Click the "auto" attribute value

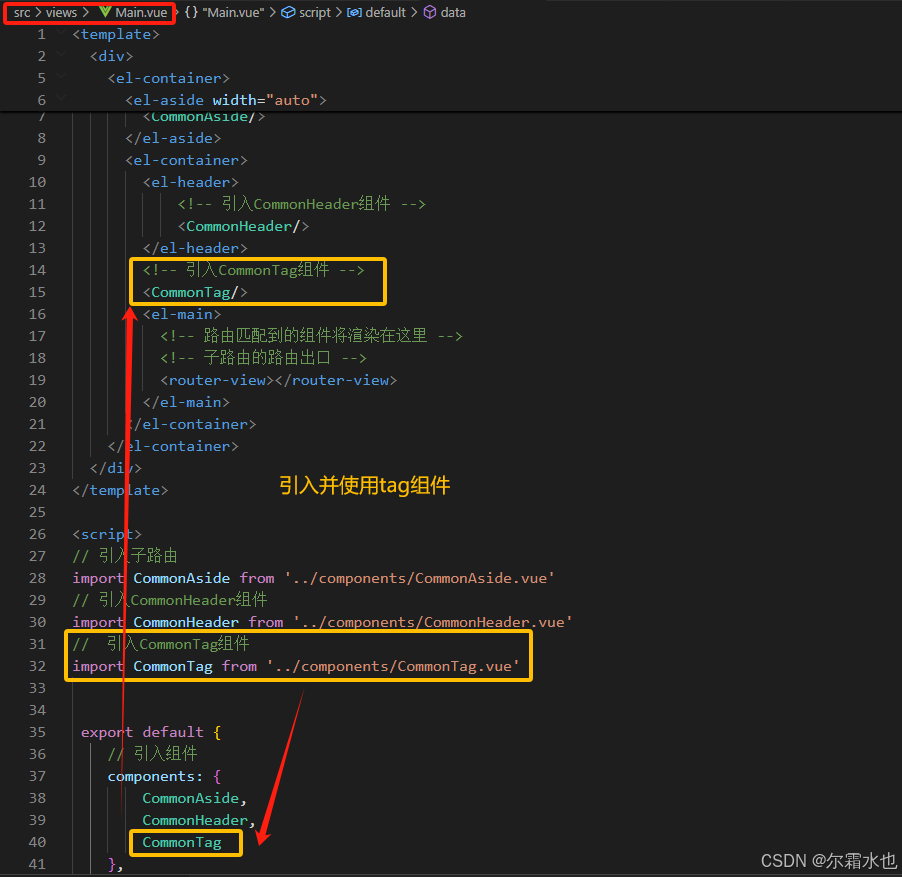point(292,100)
